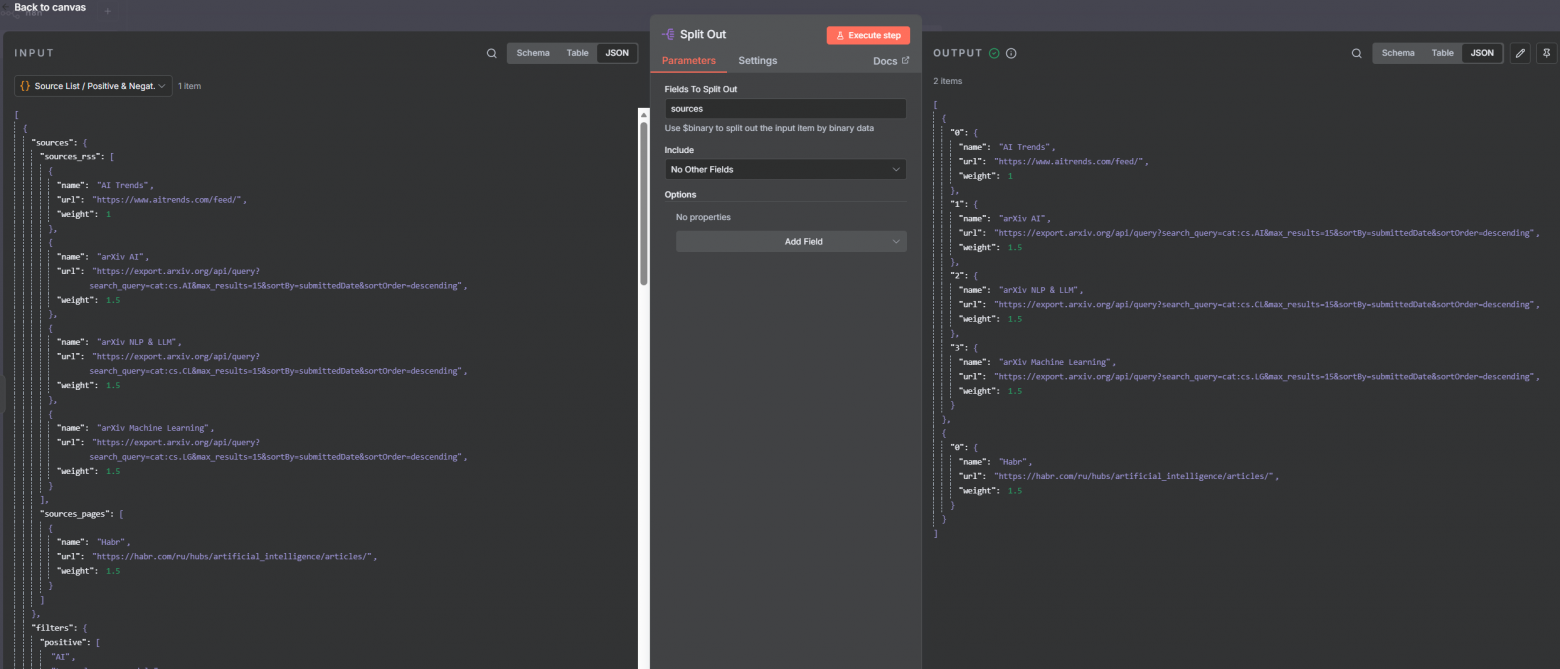Click the Split Out node icon
The image size is (1560, 669).
[x=668, y=34]
